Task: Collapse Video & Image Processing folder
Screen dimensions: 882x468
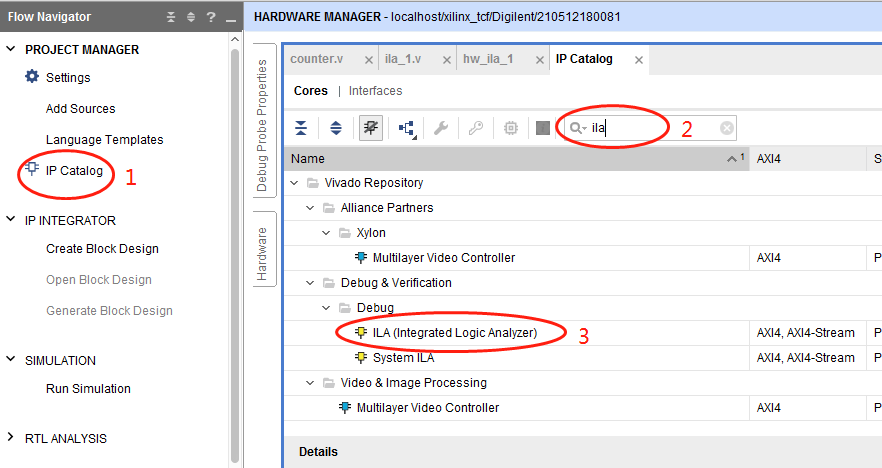Action: [x=310, y=383]
